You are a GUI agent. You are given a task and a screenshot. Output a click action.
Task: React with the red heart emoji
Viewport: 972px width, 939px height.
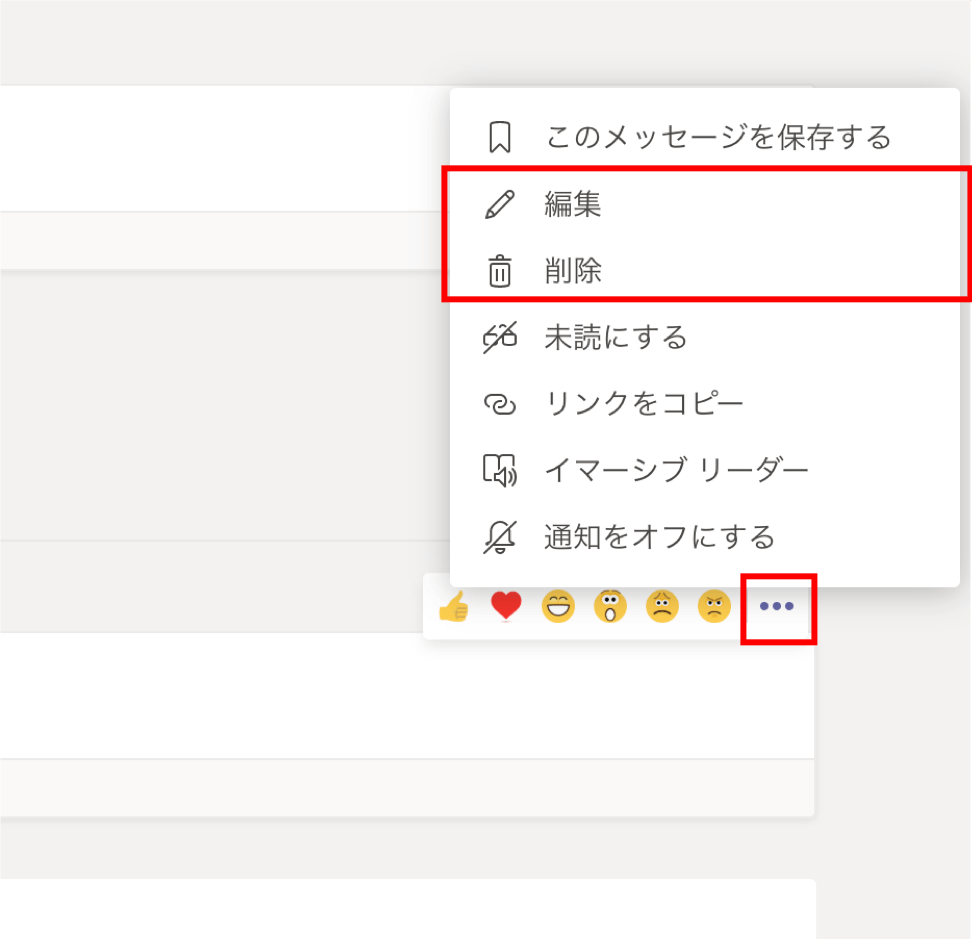pyautogui.click(x=506, y=606)
